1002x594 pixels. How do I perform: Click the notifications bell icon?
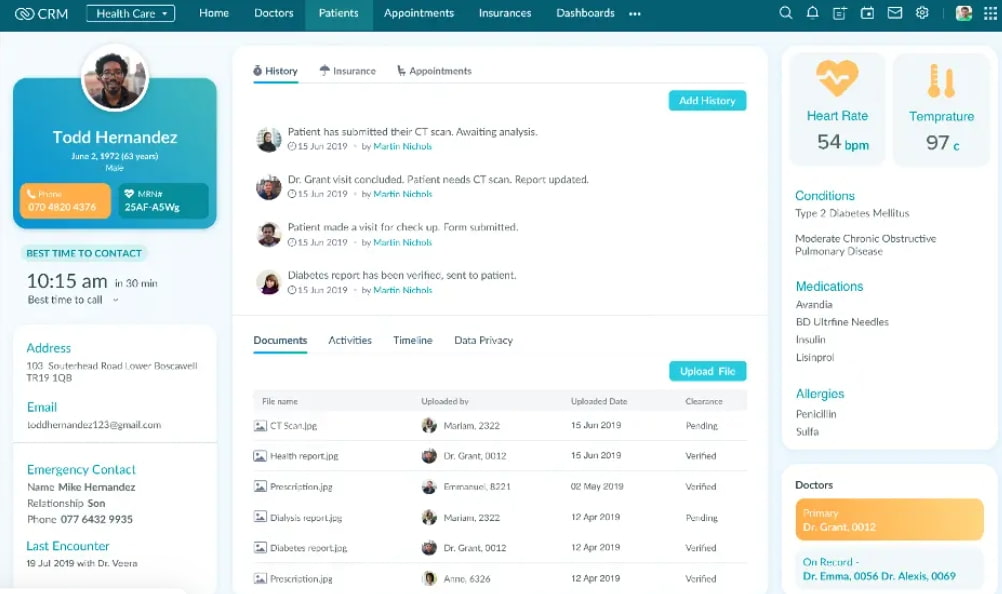[x=813, y=13]
